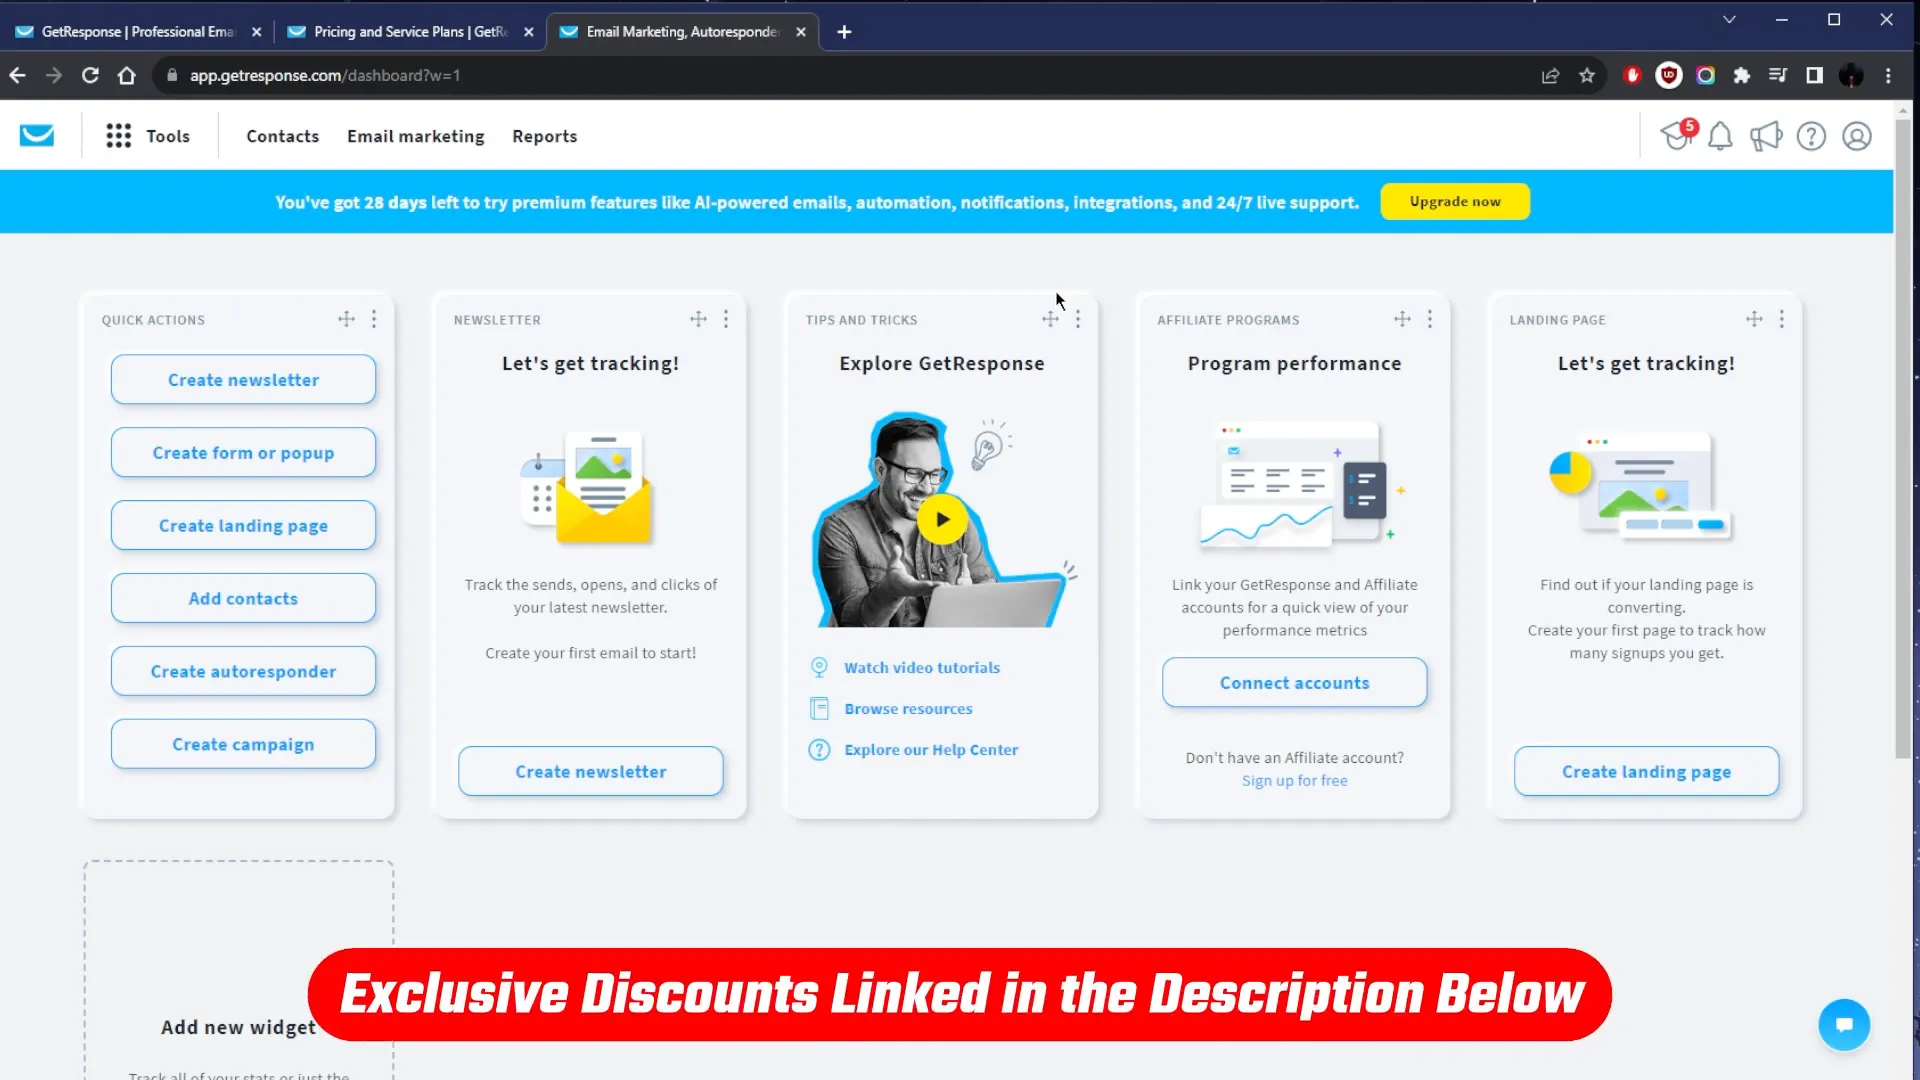Click the user account profile icon
Viewport: 1920px width, 1080px height.
[1857, 136]
